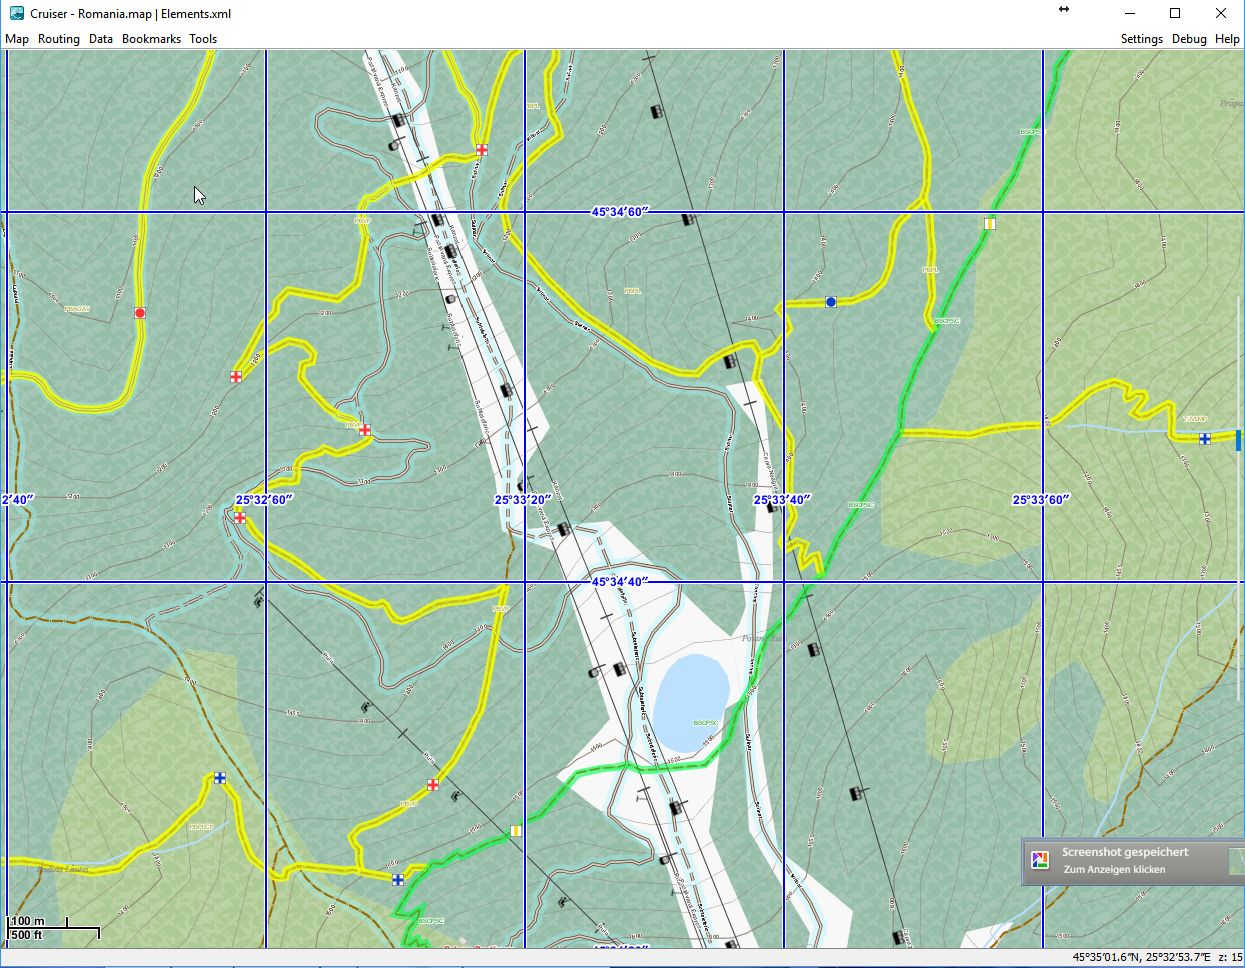Expand the Tools menu
This screenshot has width=1245, height=968.
point(203,39)
